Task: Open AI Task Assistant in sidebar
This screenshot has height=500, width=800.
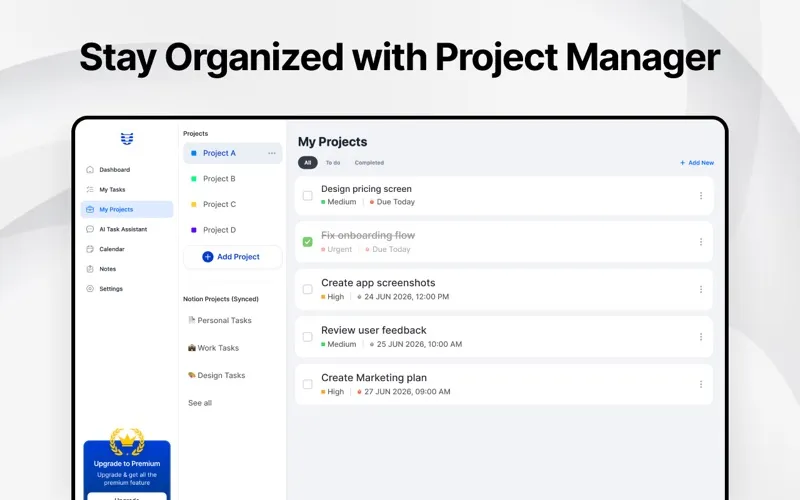Action: click(x=127, y=229)
